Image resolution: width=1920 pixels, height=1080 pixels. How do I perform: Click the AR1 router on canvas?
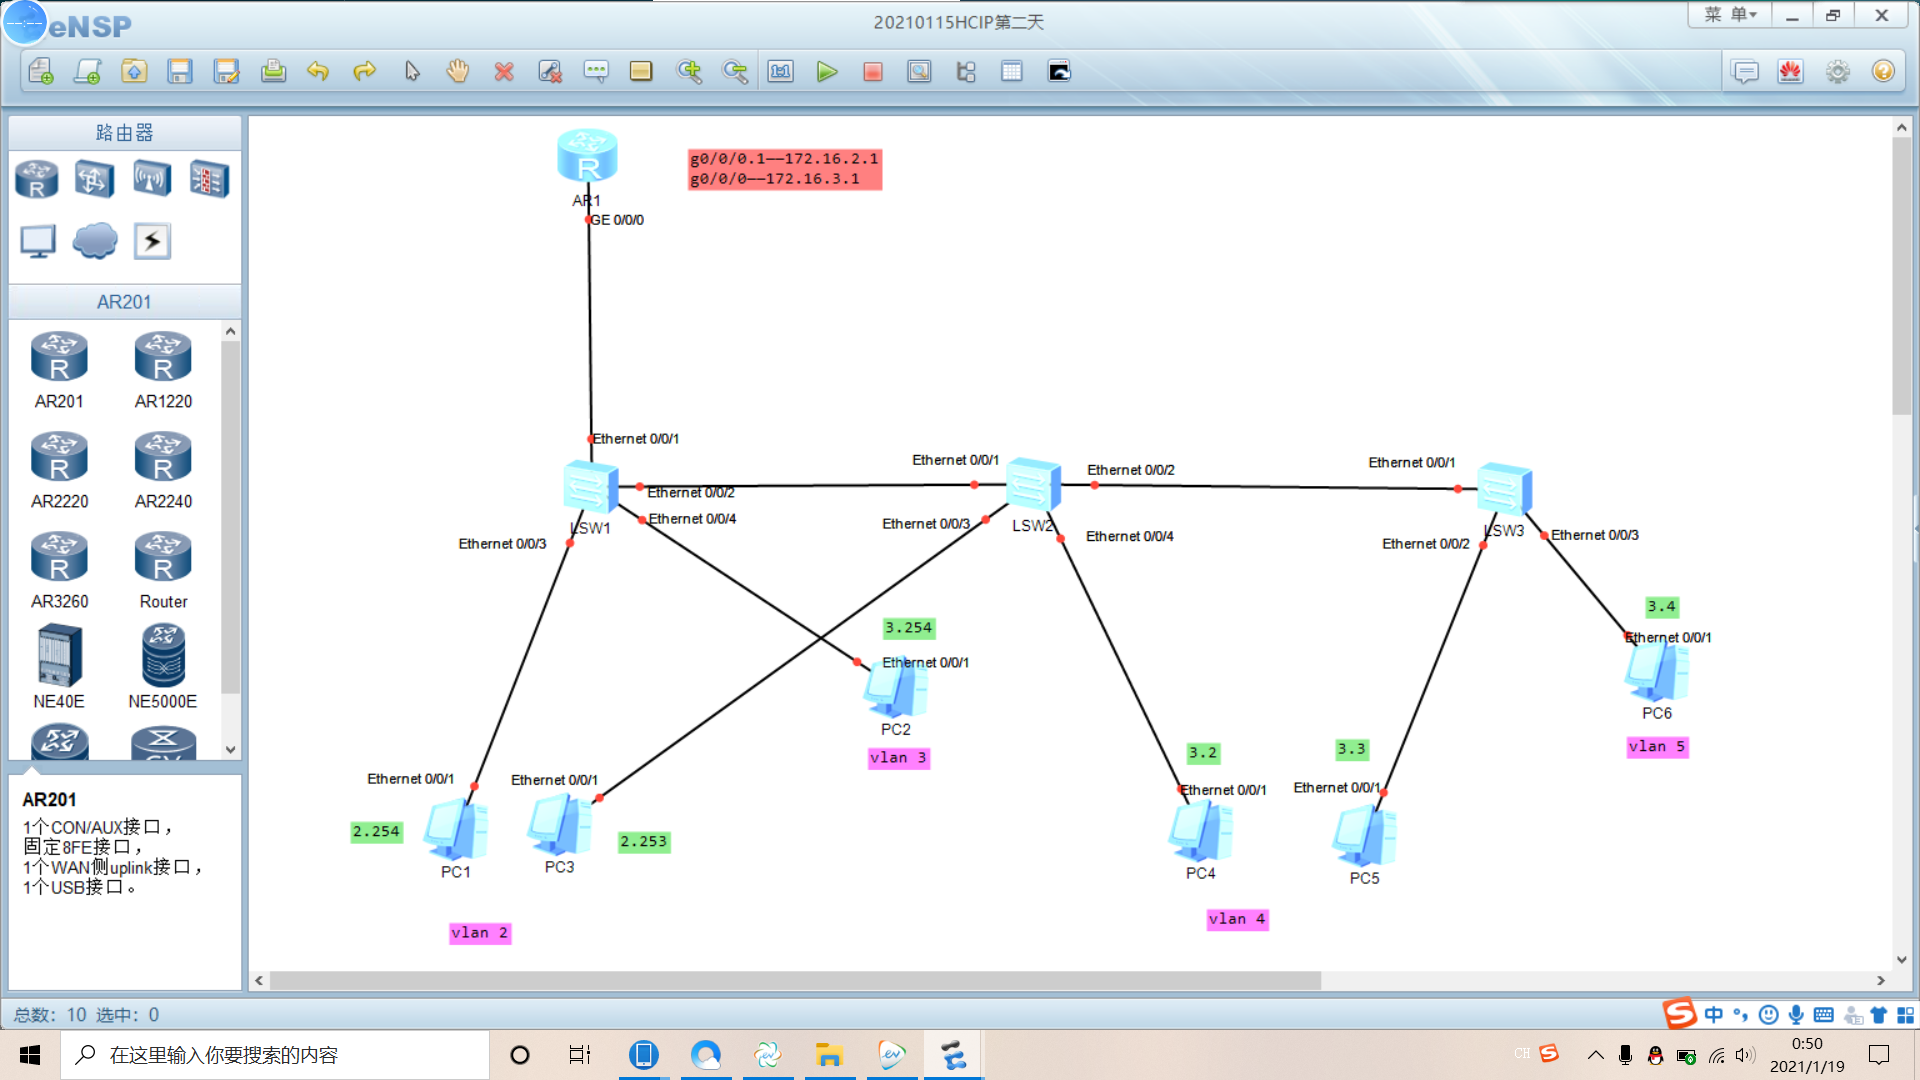click(587, 157)
